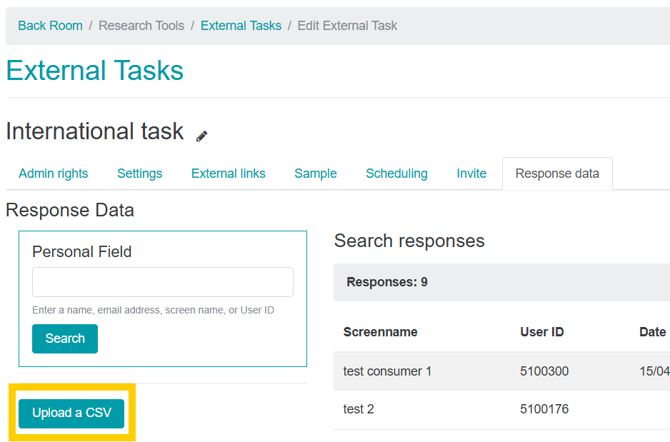Click the User ID column header
Image resolution: width=670 pixels, height=442 pixels.
542,332
